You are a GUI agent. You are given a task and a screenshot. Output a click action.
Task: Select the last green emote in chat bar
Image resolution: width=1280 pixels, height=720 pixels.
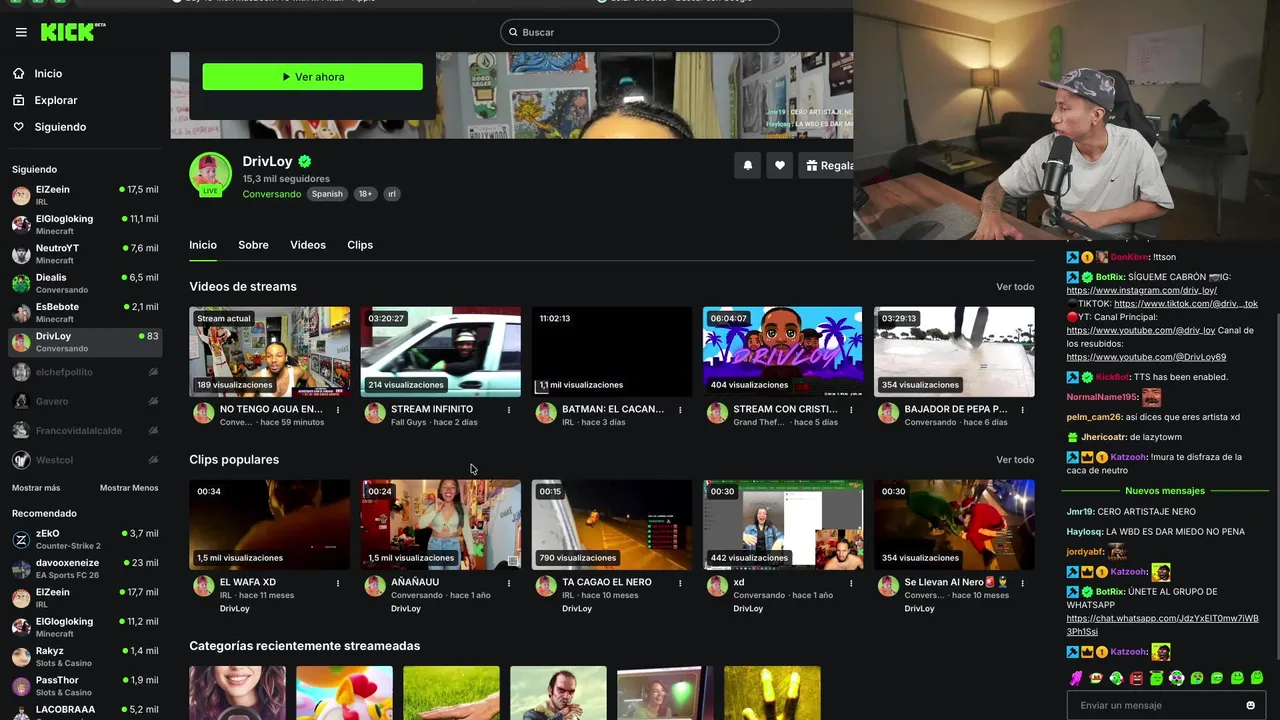(x=1257, y=678)
